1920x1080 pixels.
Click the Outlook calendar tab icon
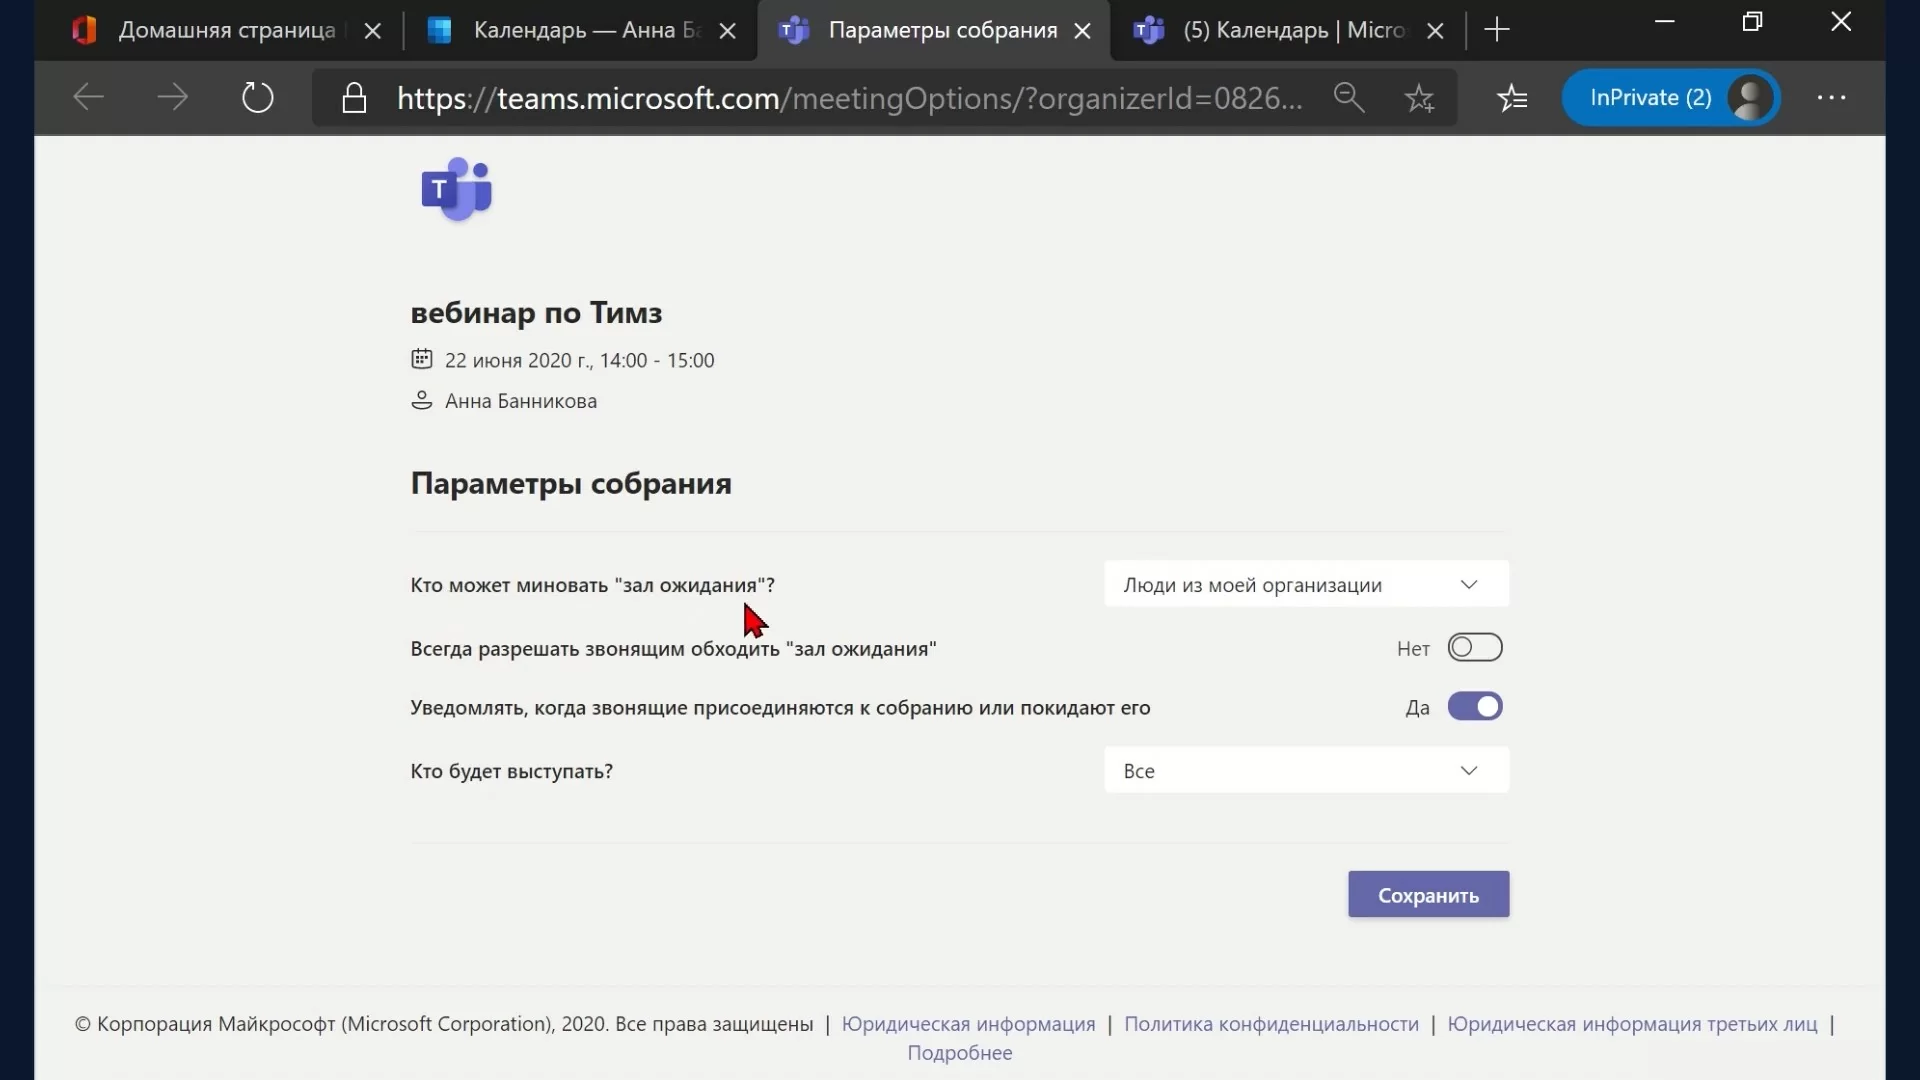pos(439,30)
